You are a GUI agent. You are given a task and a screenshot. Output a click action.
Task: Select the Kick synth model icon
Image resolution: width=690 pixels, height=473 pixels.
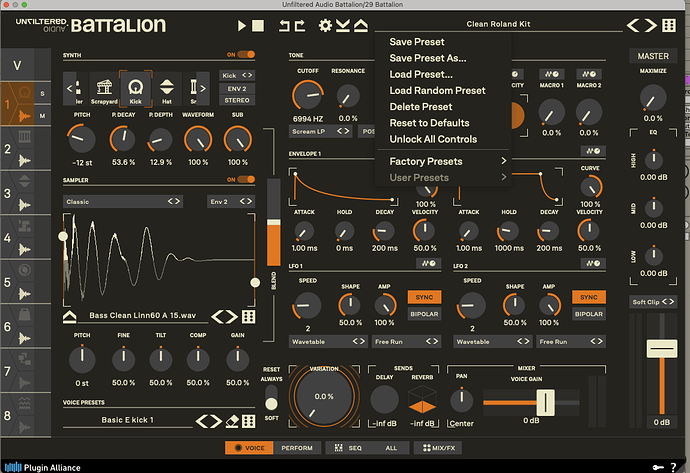136,90
